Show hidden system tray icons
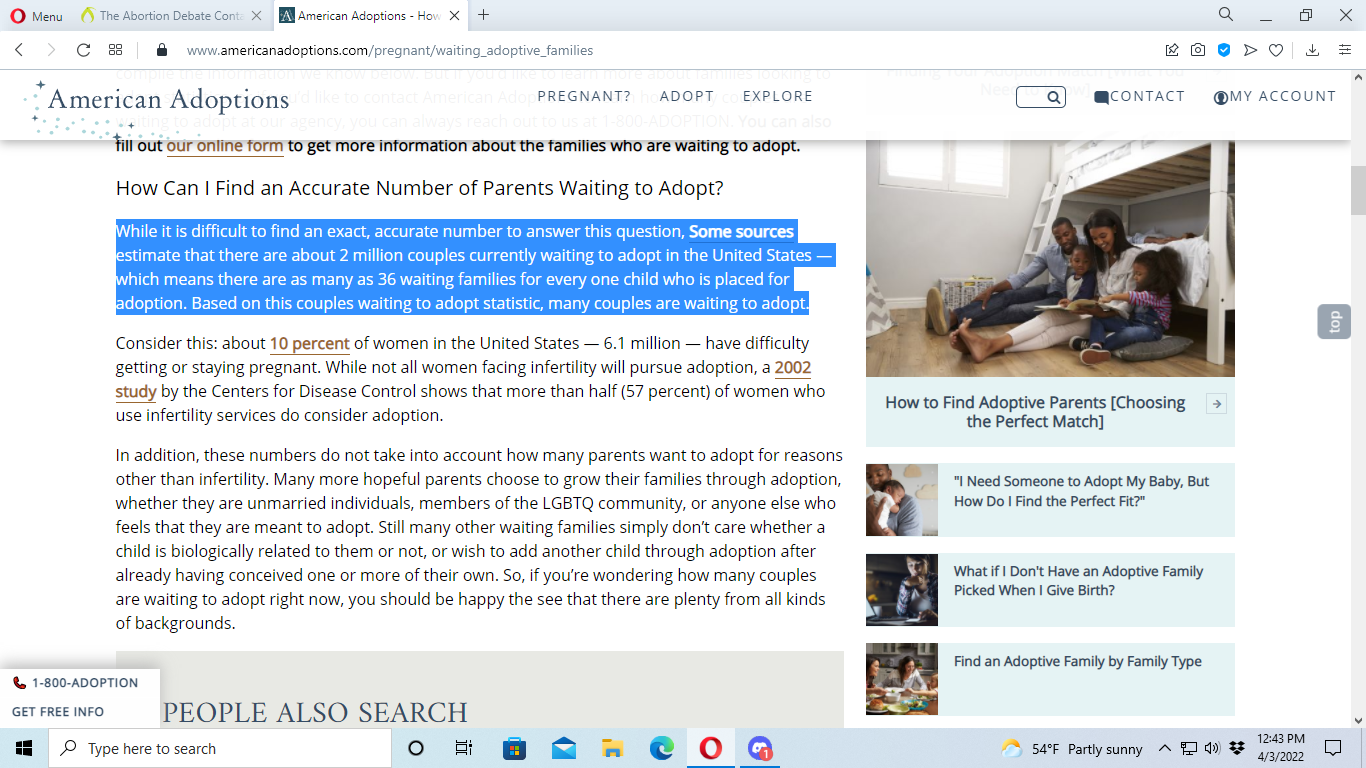Screen dimensions: 1366x768 tap(1164, 748)
